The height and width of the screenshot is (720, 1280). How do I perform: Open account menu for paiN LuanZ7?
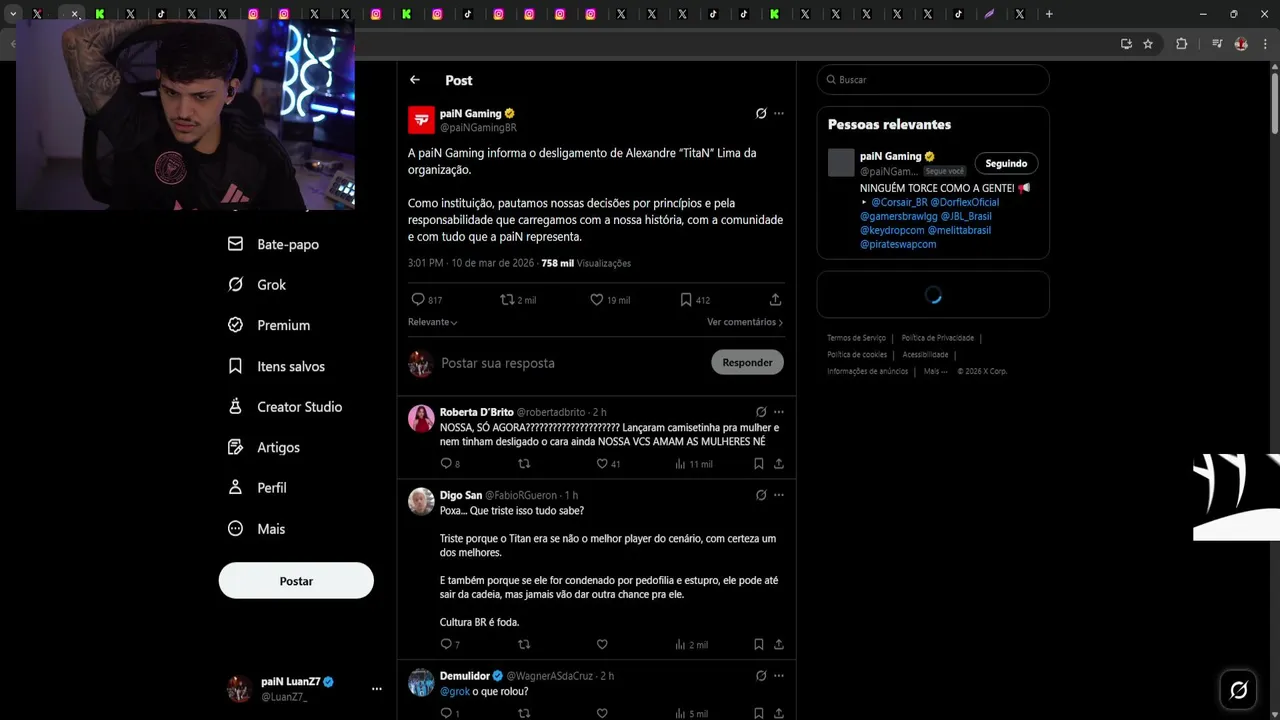pyautogui.click(x=377, y=688)
